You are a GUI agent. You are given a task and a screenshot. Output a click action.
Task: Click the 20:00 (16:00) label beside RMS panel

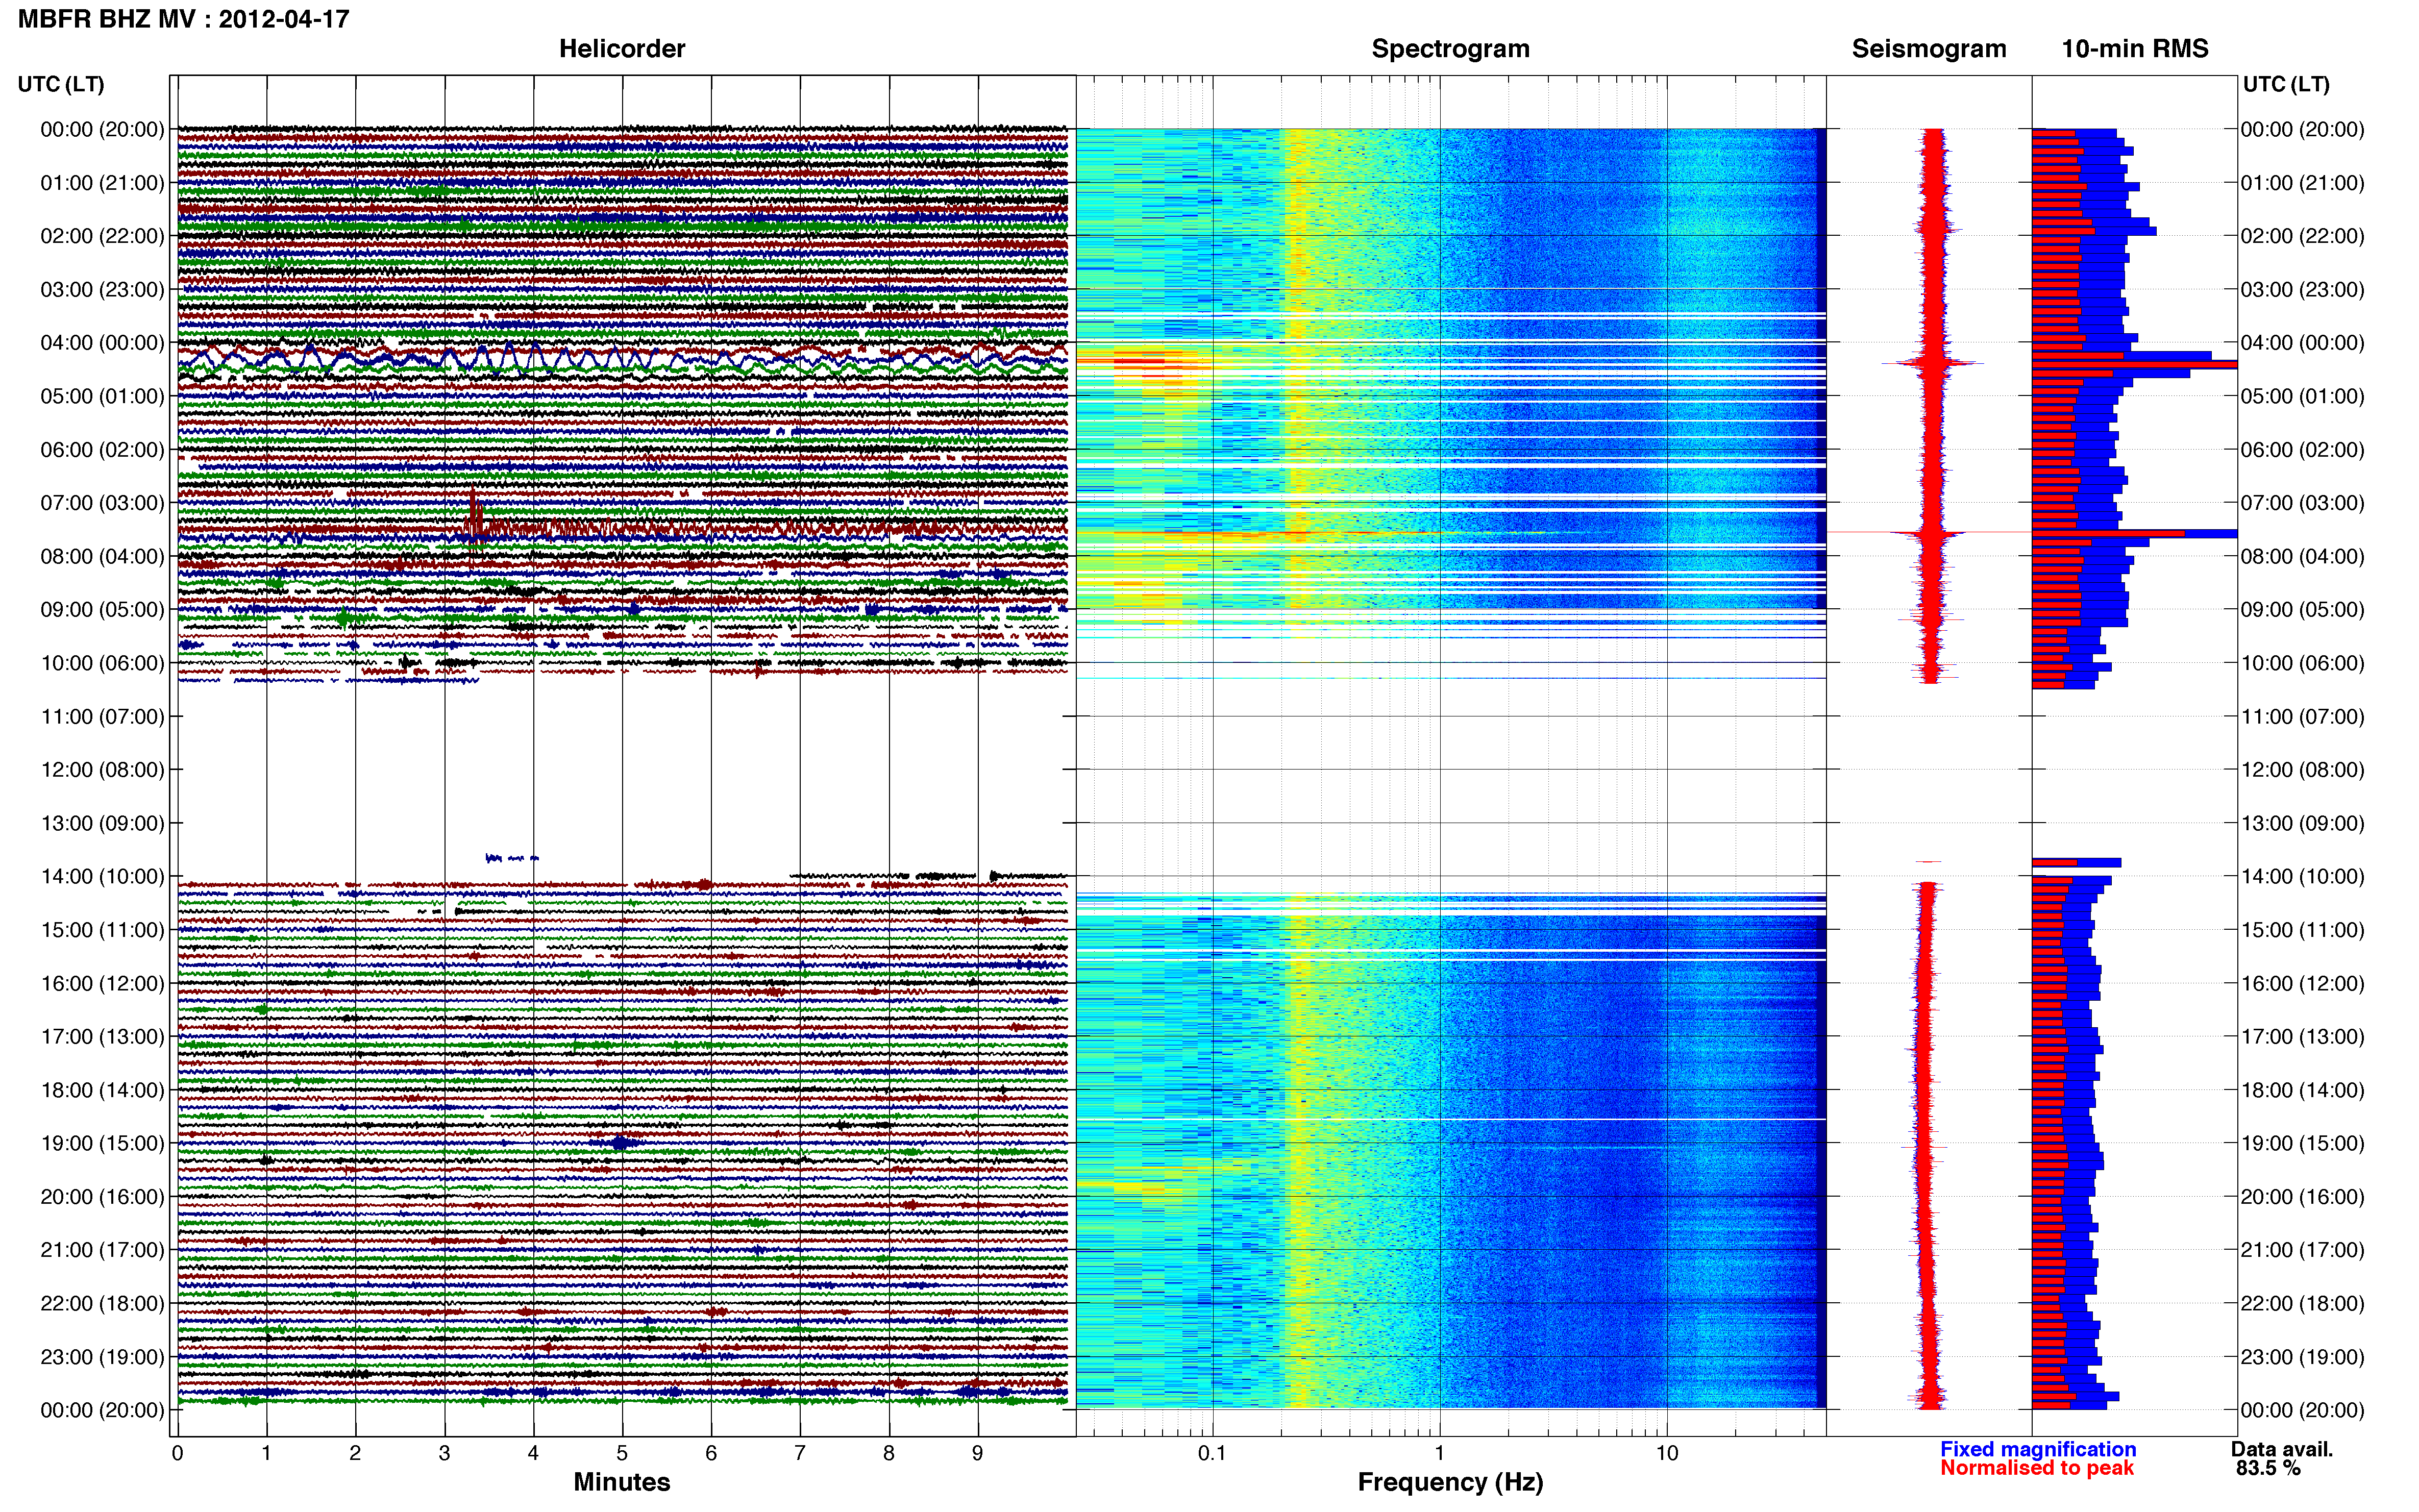2303,1197
